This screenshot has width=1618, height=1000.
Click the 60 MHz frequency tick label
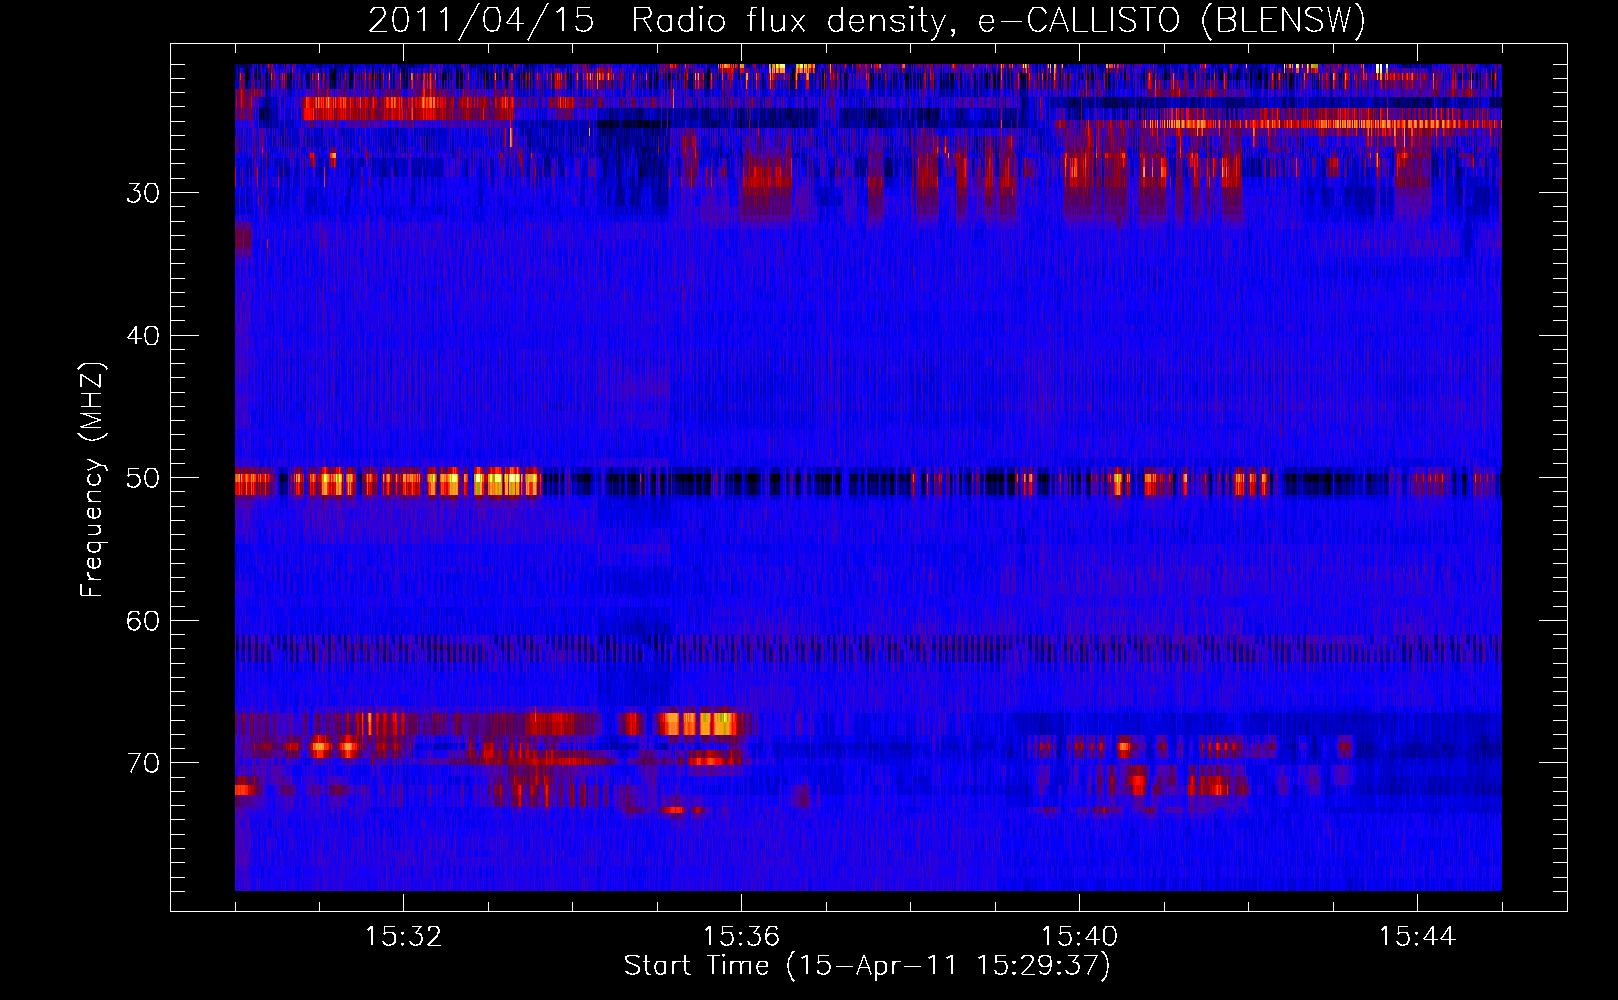[143, 621]
